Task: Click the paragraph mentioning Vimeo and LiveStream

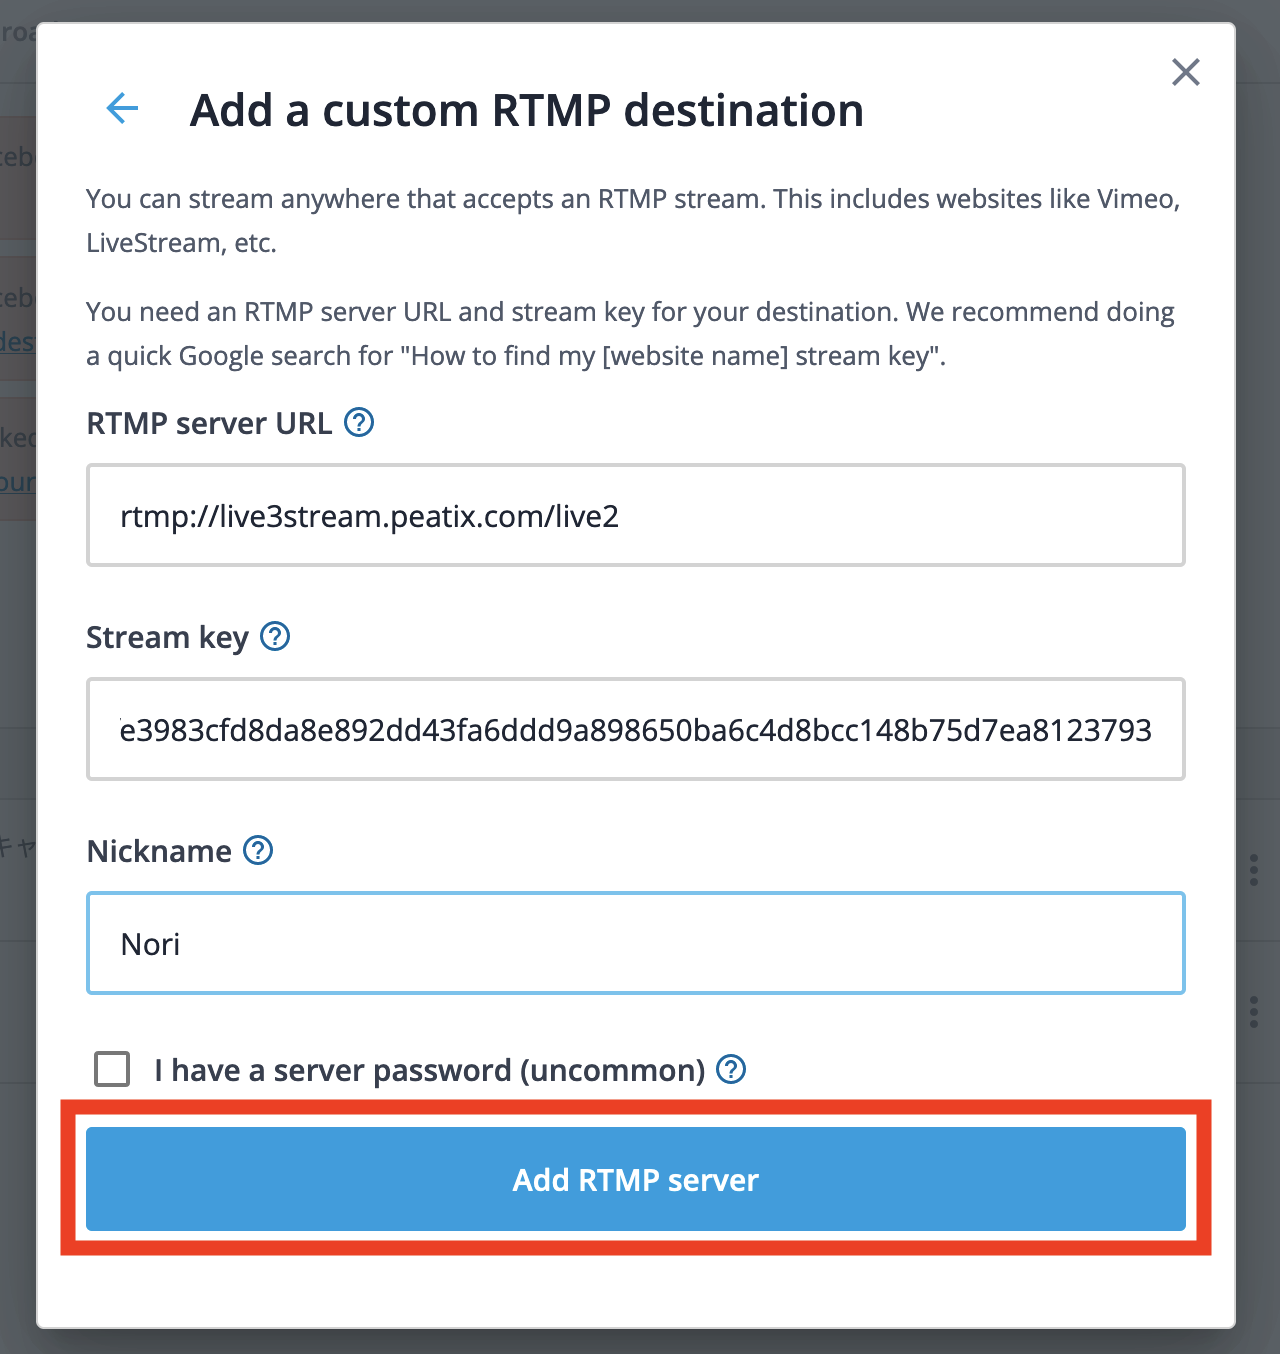Action: click(x=634, y=221)
